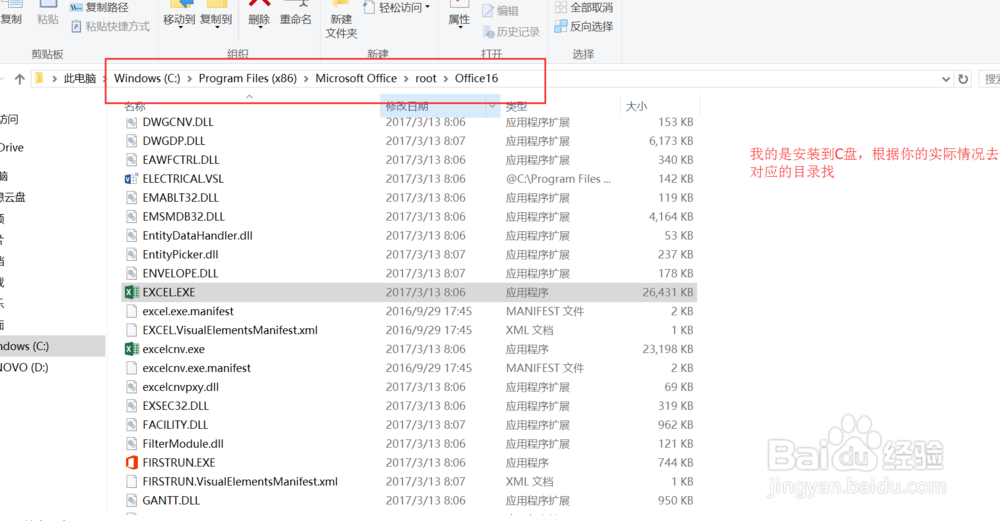Select the EntityDataHandler.dll file
1000x521 pixels.
[x=198, y=235]
